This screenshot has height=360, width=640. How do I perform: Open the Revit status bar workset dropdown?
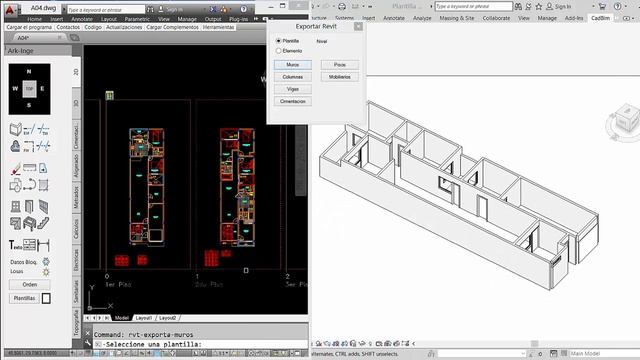point(523,353)
